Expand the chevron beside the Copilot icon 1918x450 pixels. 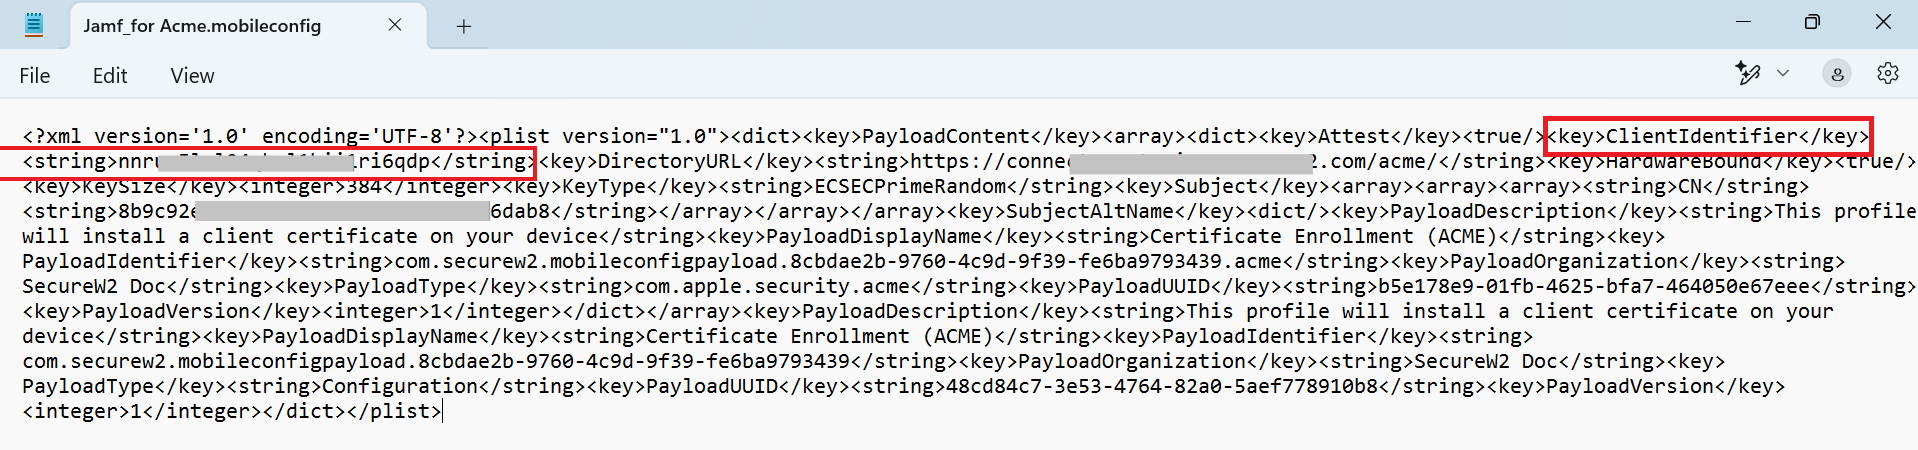(x=1783, y=73)
